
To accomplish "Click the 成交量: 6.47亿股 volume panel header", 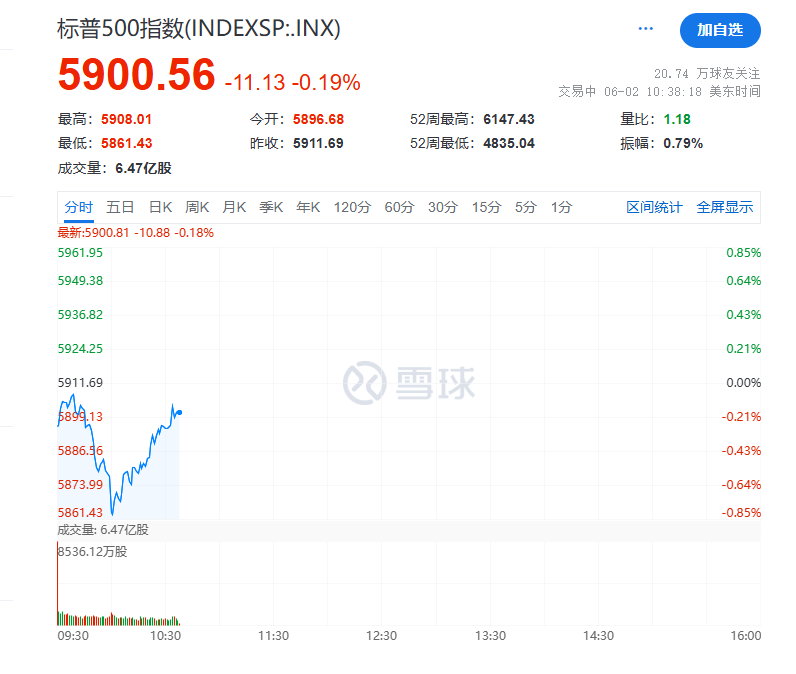I will click(x=103, y=530).
